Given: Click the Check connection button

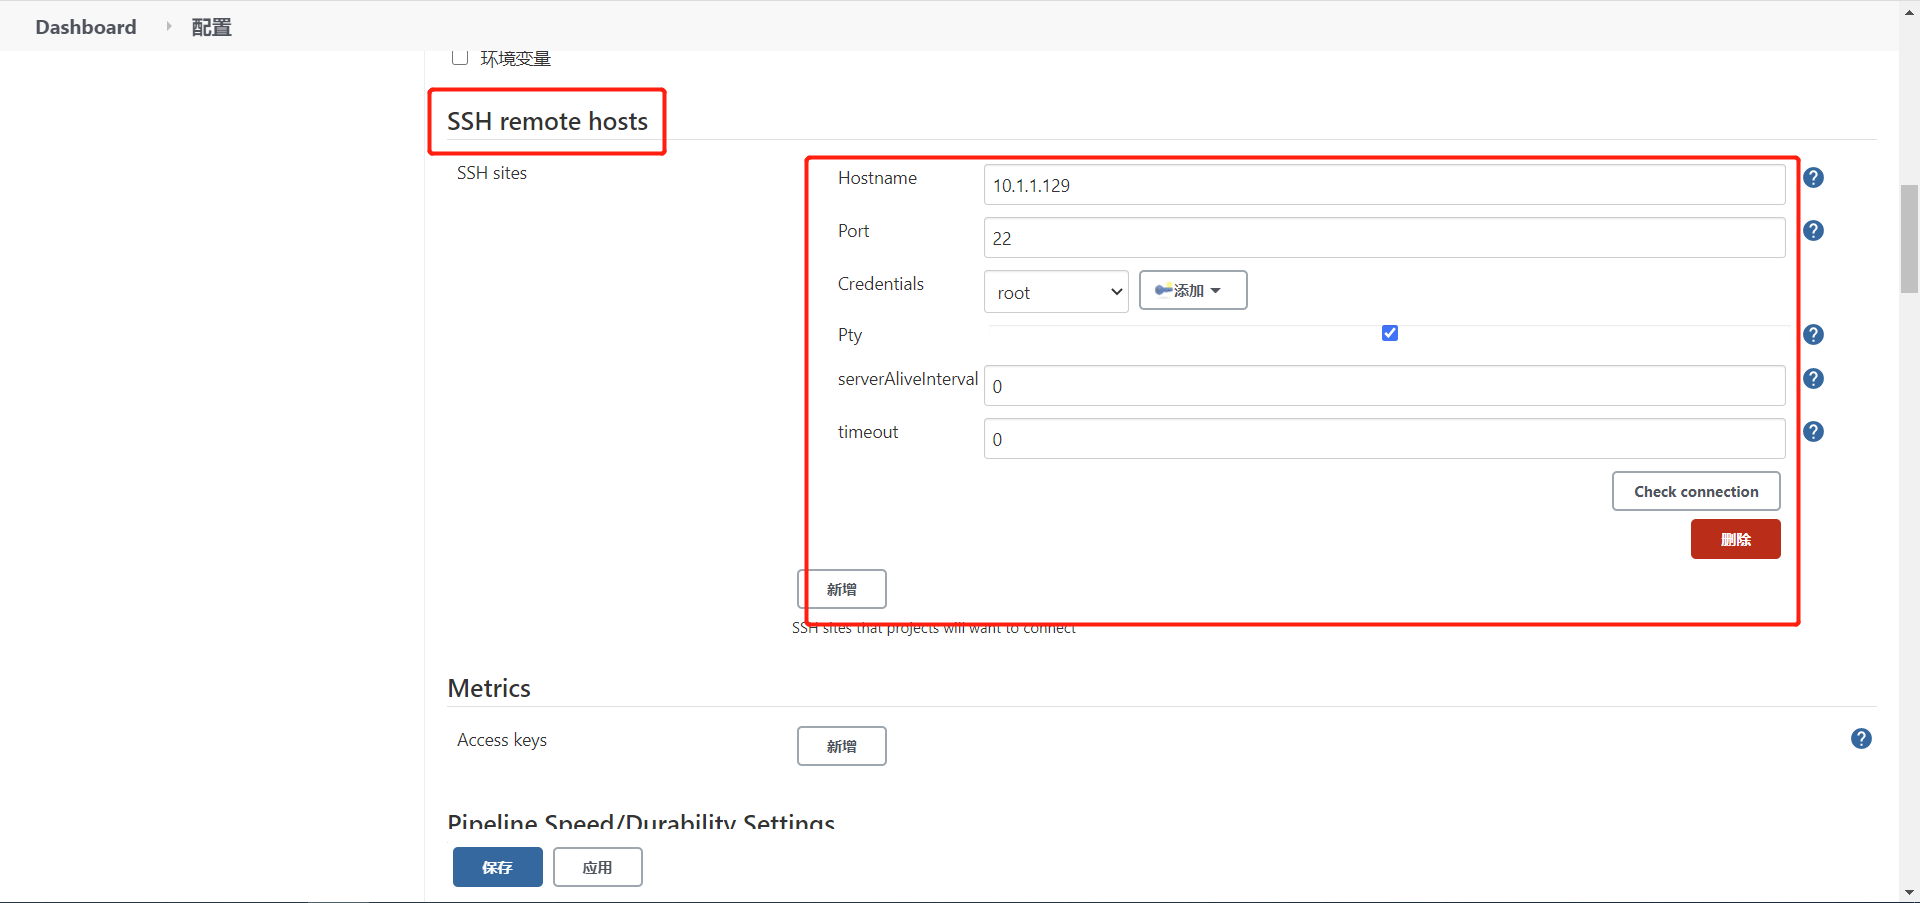Looking at the screenshot, I should 1695,491.
